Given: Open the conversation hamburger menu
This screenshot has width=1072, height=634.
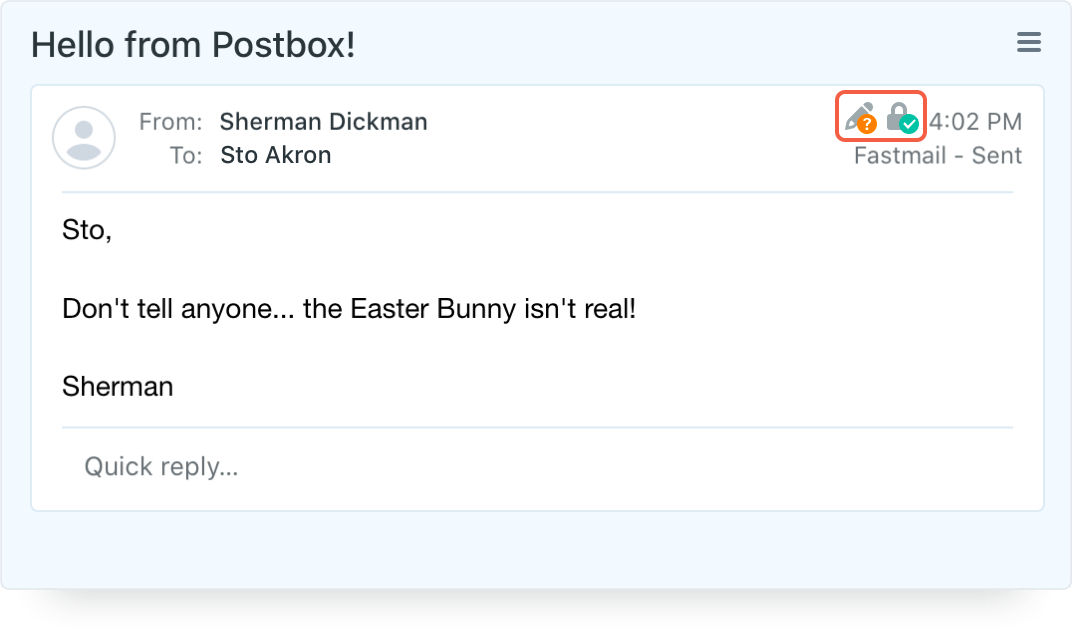Looking at the screenshot, I should pyautogui.click(x=1028, y=43).
